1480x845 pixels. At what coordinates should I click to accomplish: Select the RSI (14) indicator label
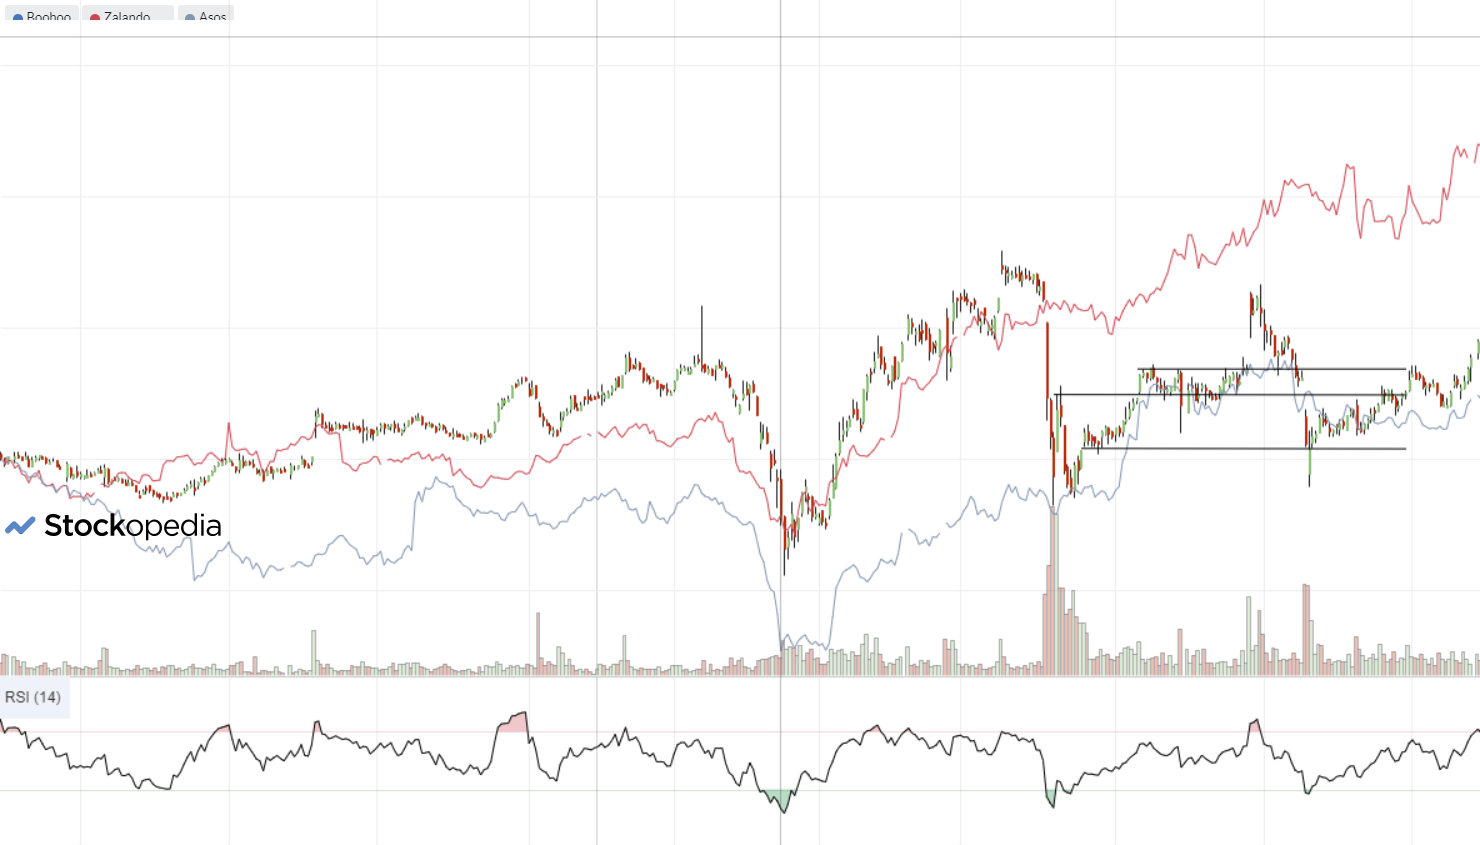33,697
